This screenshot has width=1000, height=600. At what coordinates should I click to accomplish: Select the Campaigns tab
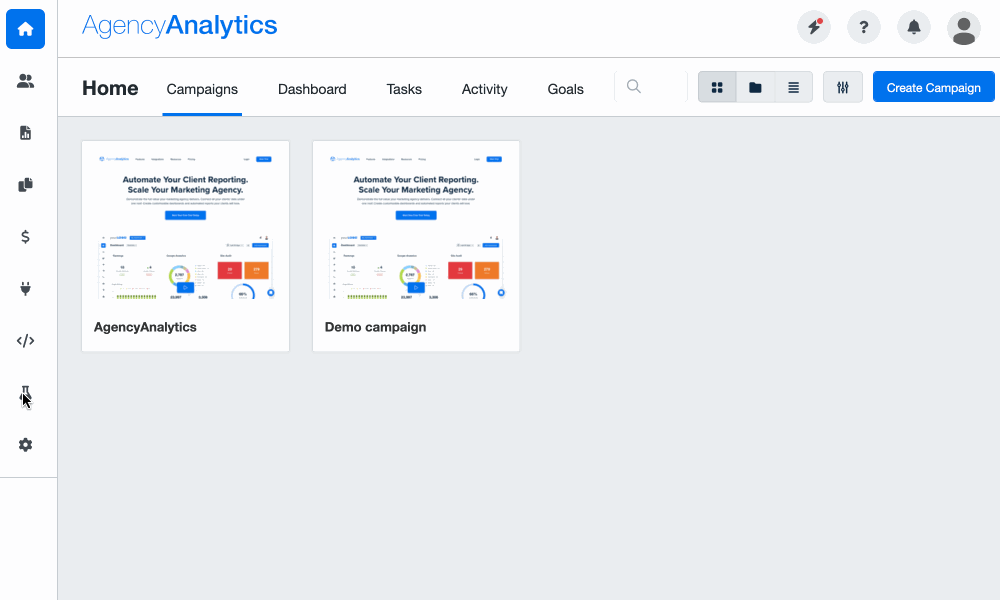[202, 89]
